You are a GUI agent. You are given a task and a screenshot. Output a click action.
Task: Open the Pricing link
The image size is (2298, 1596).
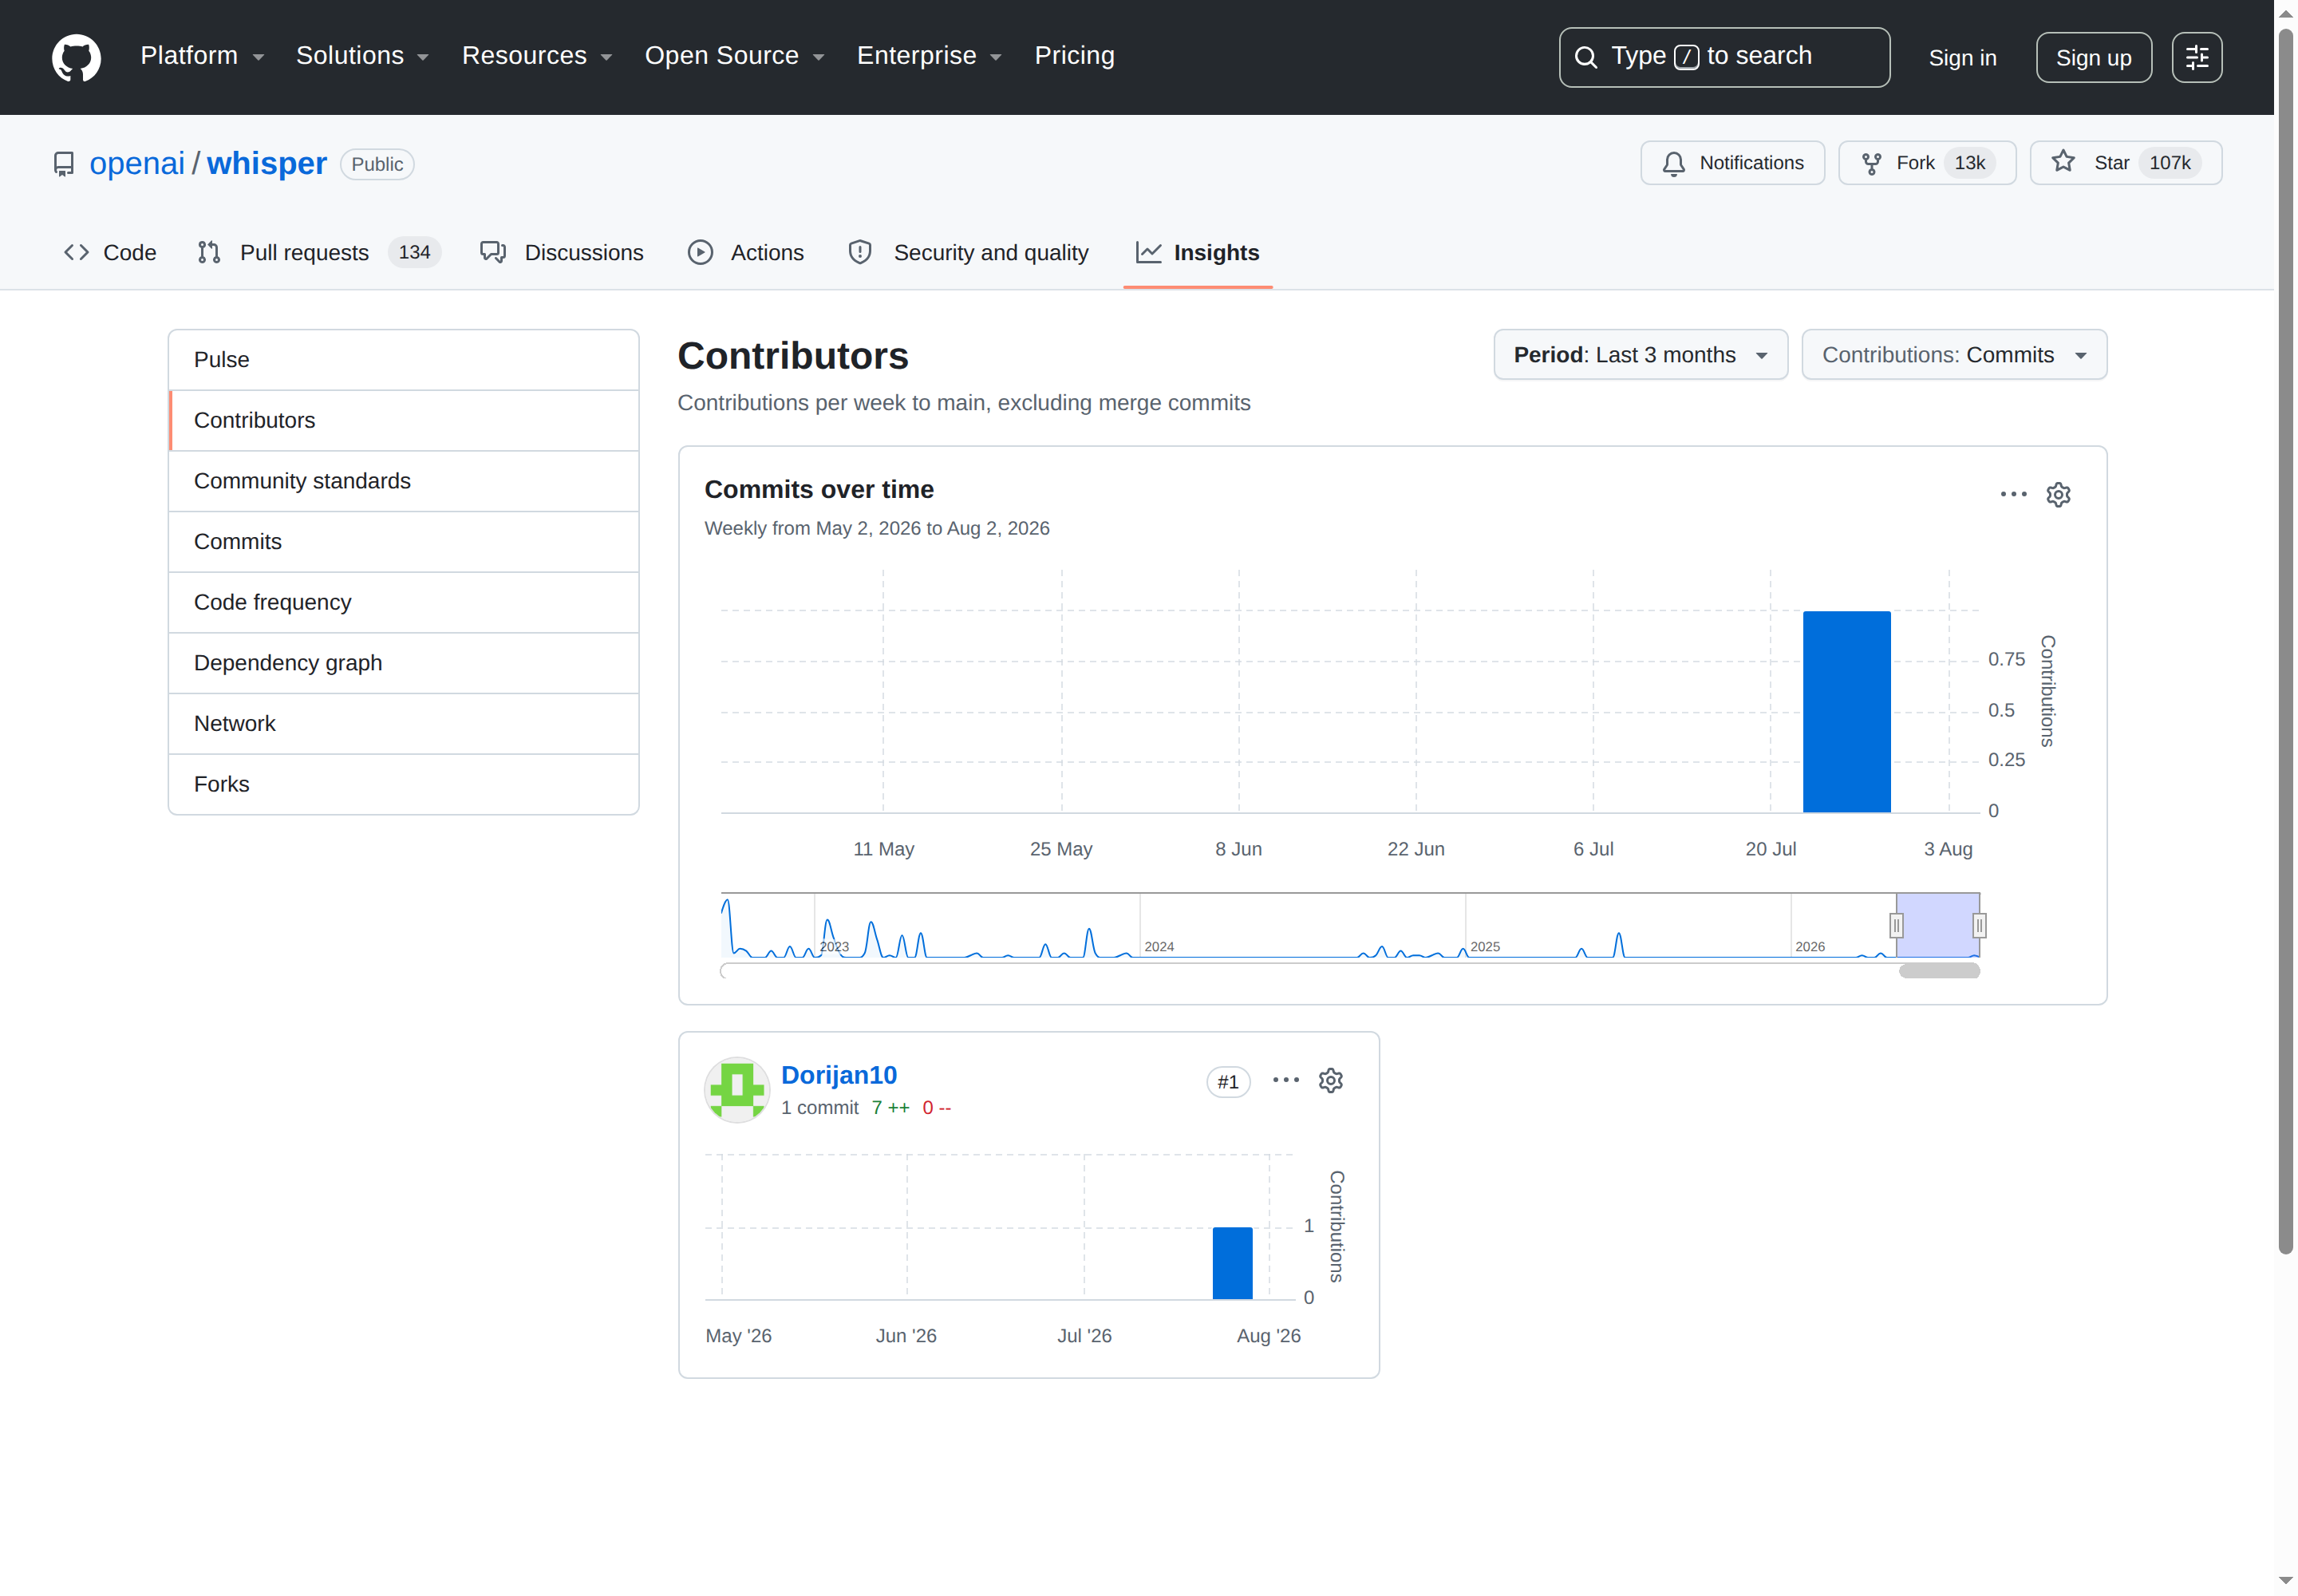1074,56
